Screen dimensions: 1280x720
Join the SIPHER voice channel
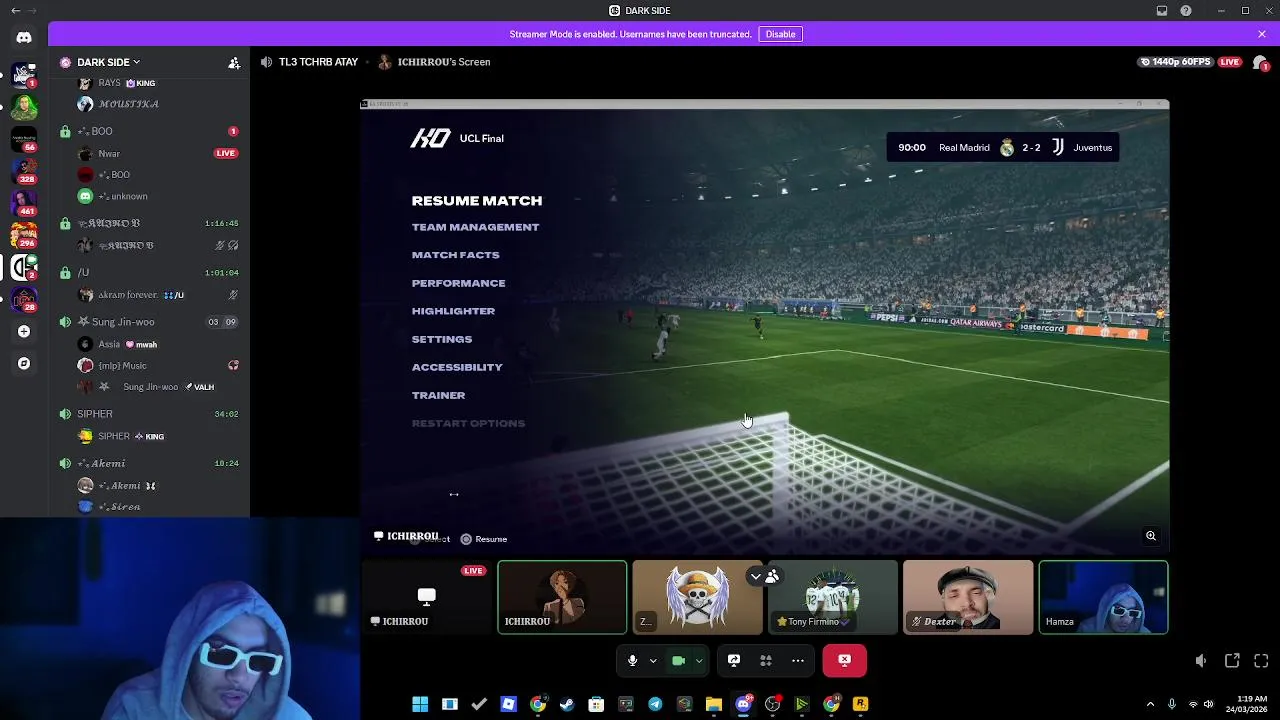click(x=150, y=414)
